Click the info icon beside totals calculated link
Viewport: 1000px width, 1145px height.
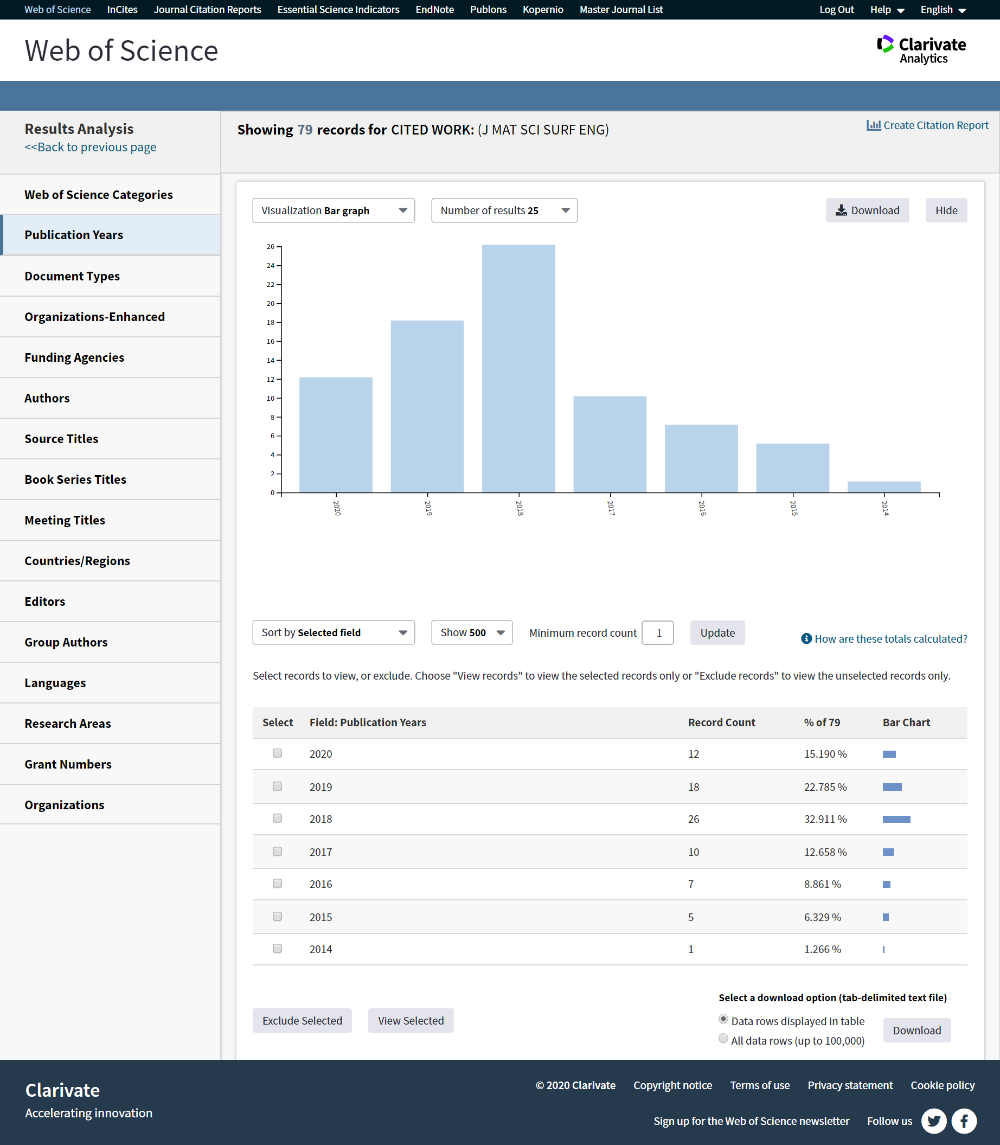click(806, 638)
